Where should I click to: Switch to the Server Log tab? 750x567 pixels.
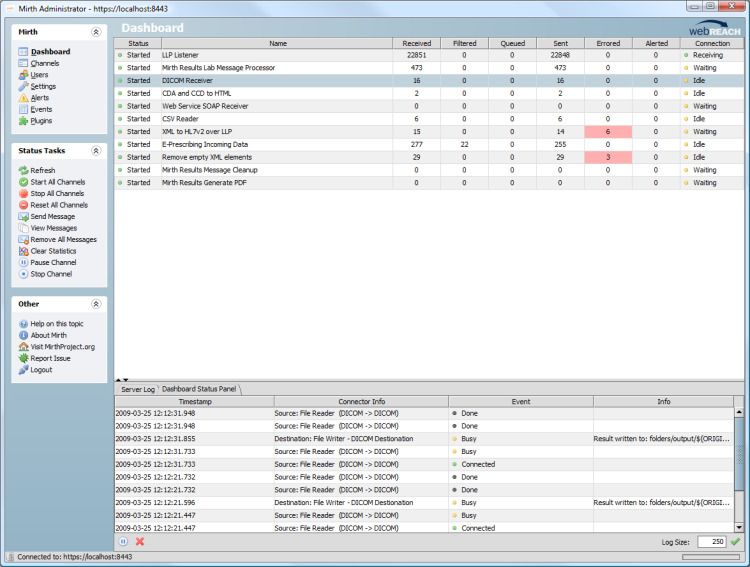pos(138,388)
